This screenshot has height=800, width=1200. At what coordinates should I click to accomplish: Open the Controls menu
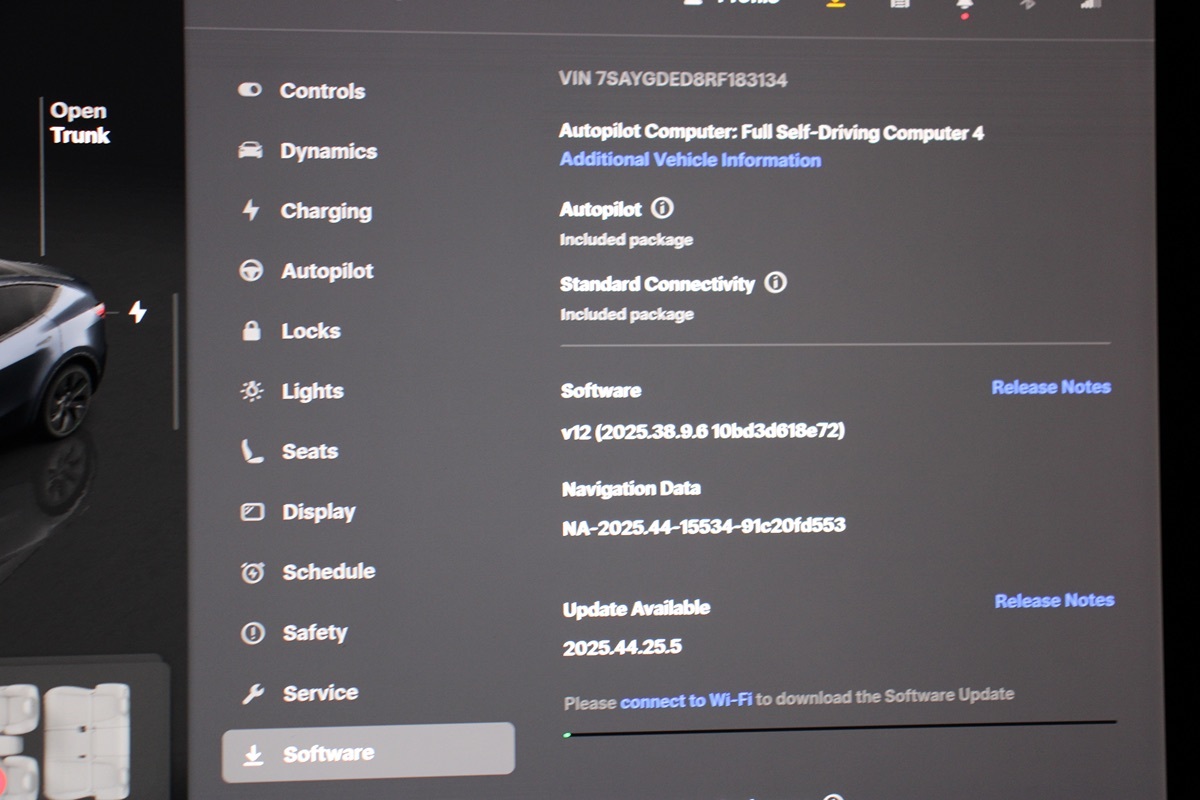pos(321,91)
